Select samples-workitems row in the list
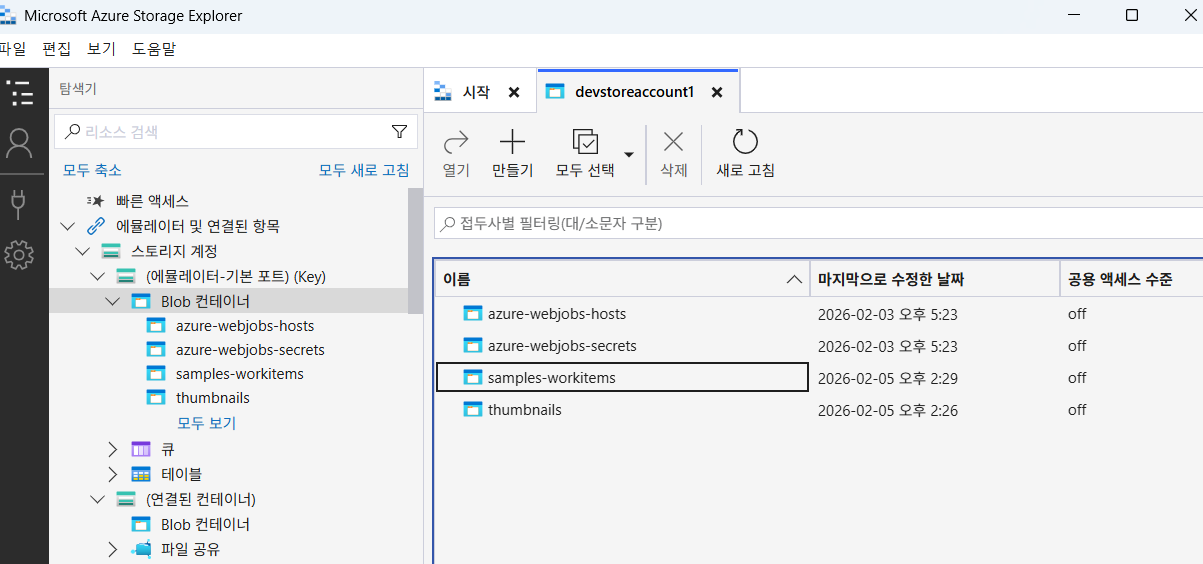 [819, 378]
